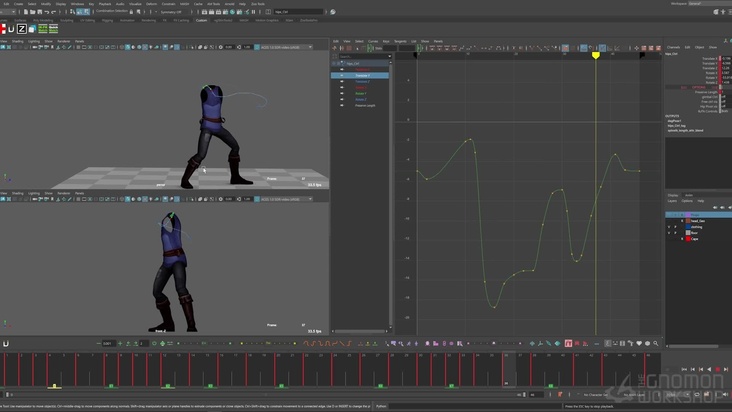This screenshot has width=732, height=412.
Task: Select Translate Y curve in Graph Editor outliner
Action: coord(362,75)
